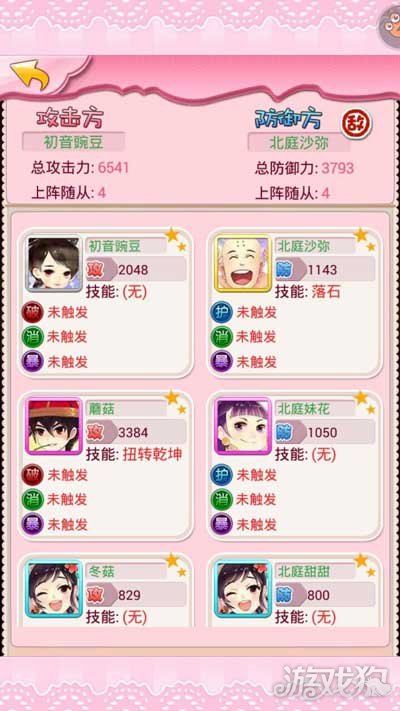Click the blue 护 icon under 北庭妹花
This screenshot has width=400, height=711.
tap(222, 475)
